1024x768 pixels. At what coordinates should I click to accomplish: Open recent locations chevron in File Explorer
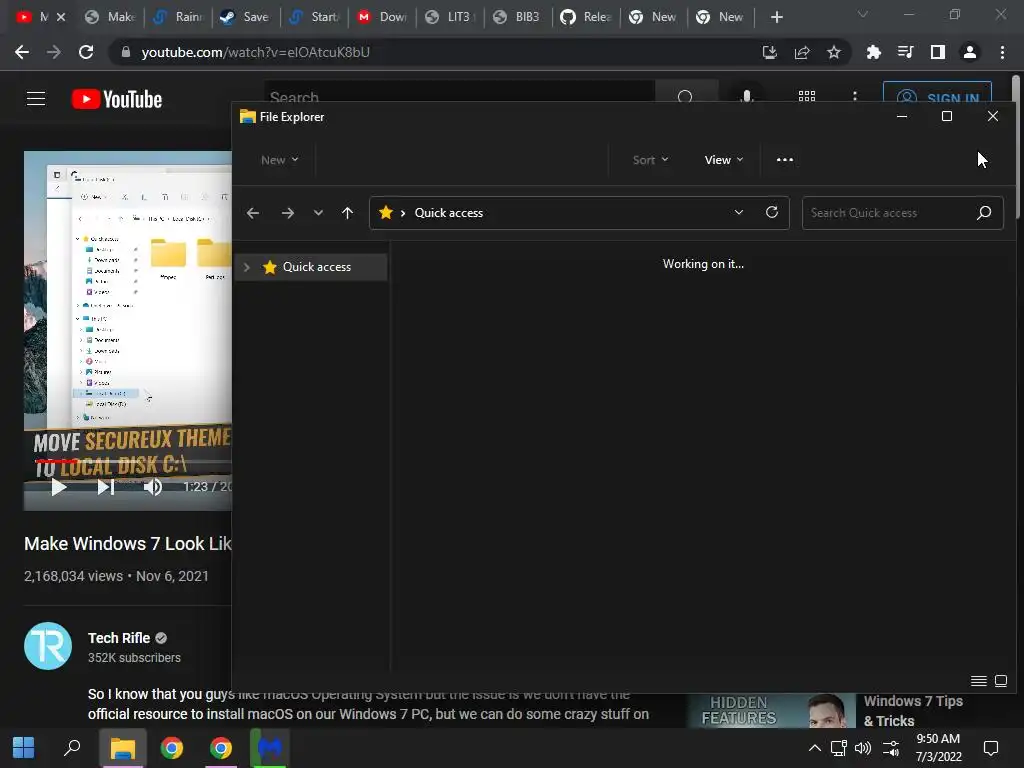point(318,213)
